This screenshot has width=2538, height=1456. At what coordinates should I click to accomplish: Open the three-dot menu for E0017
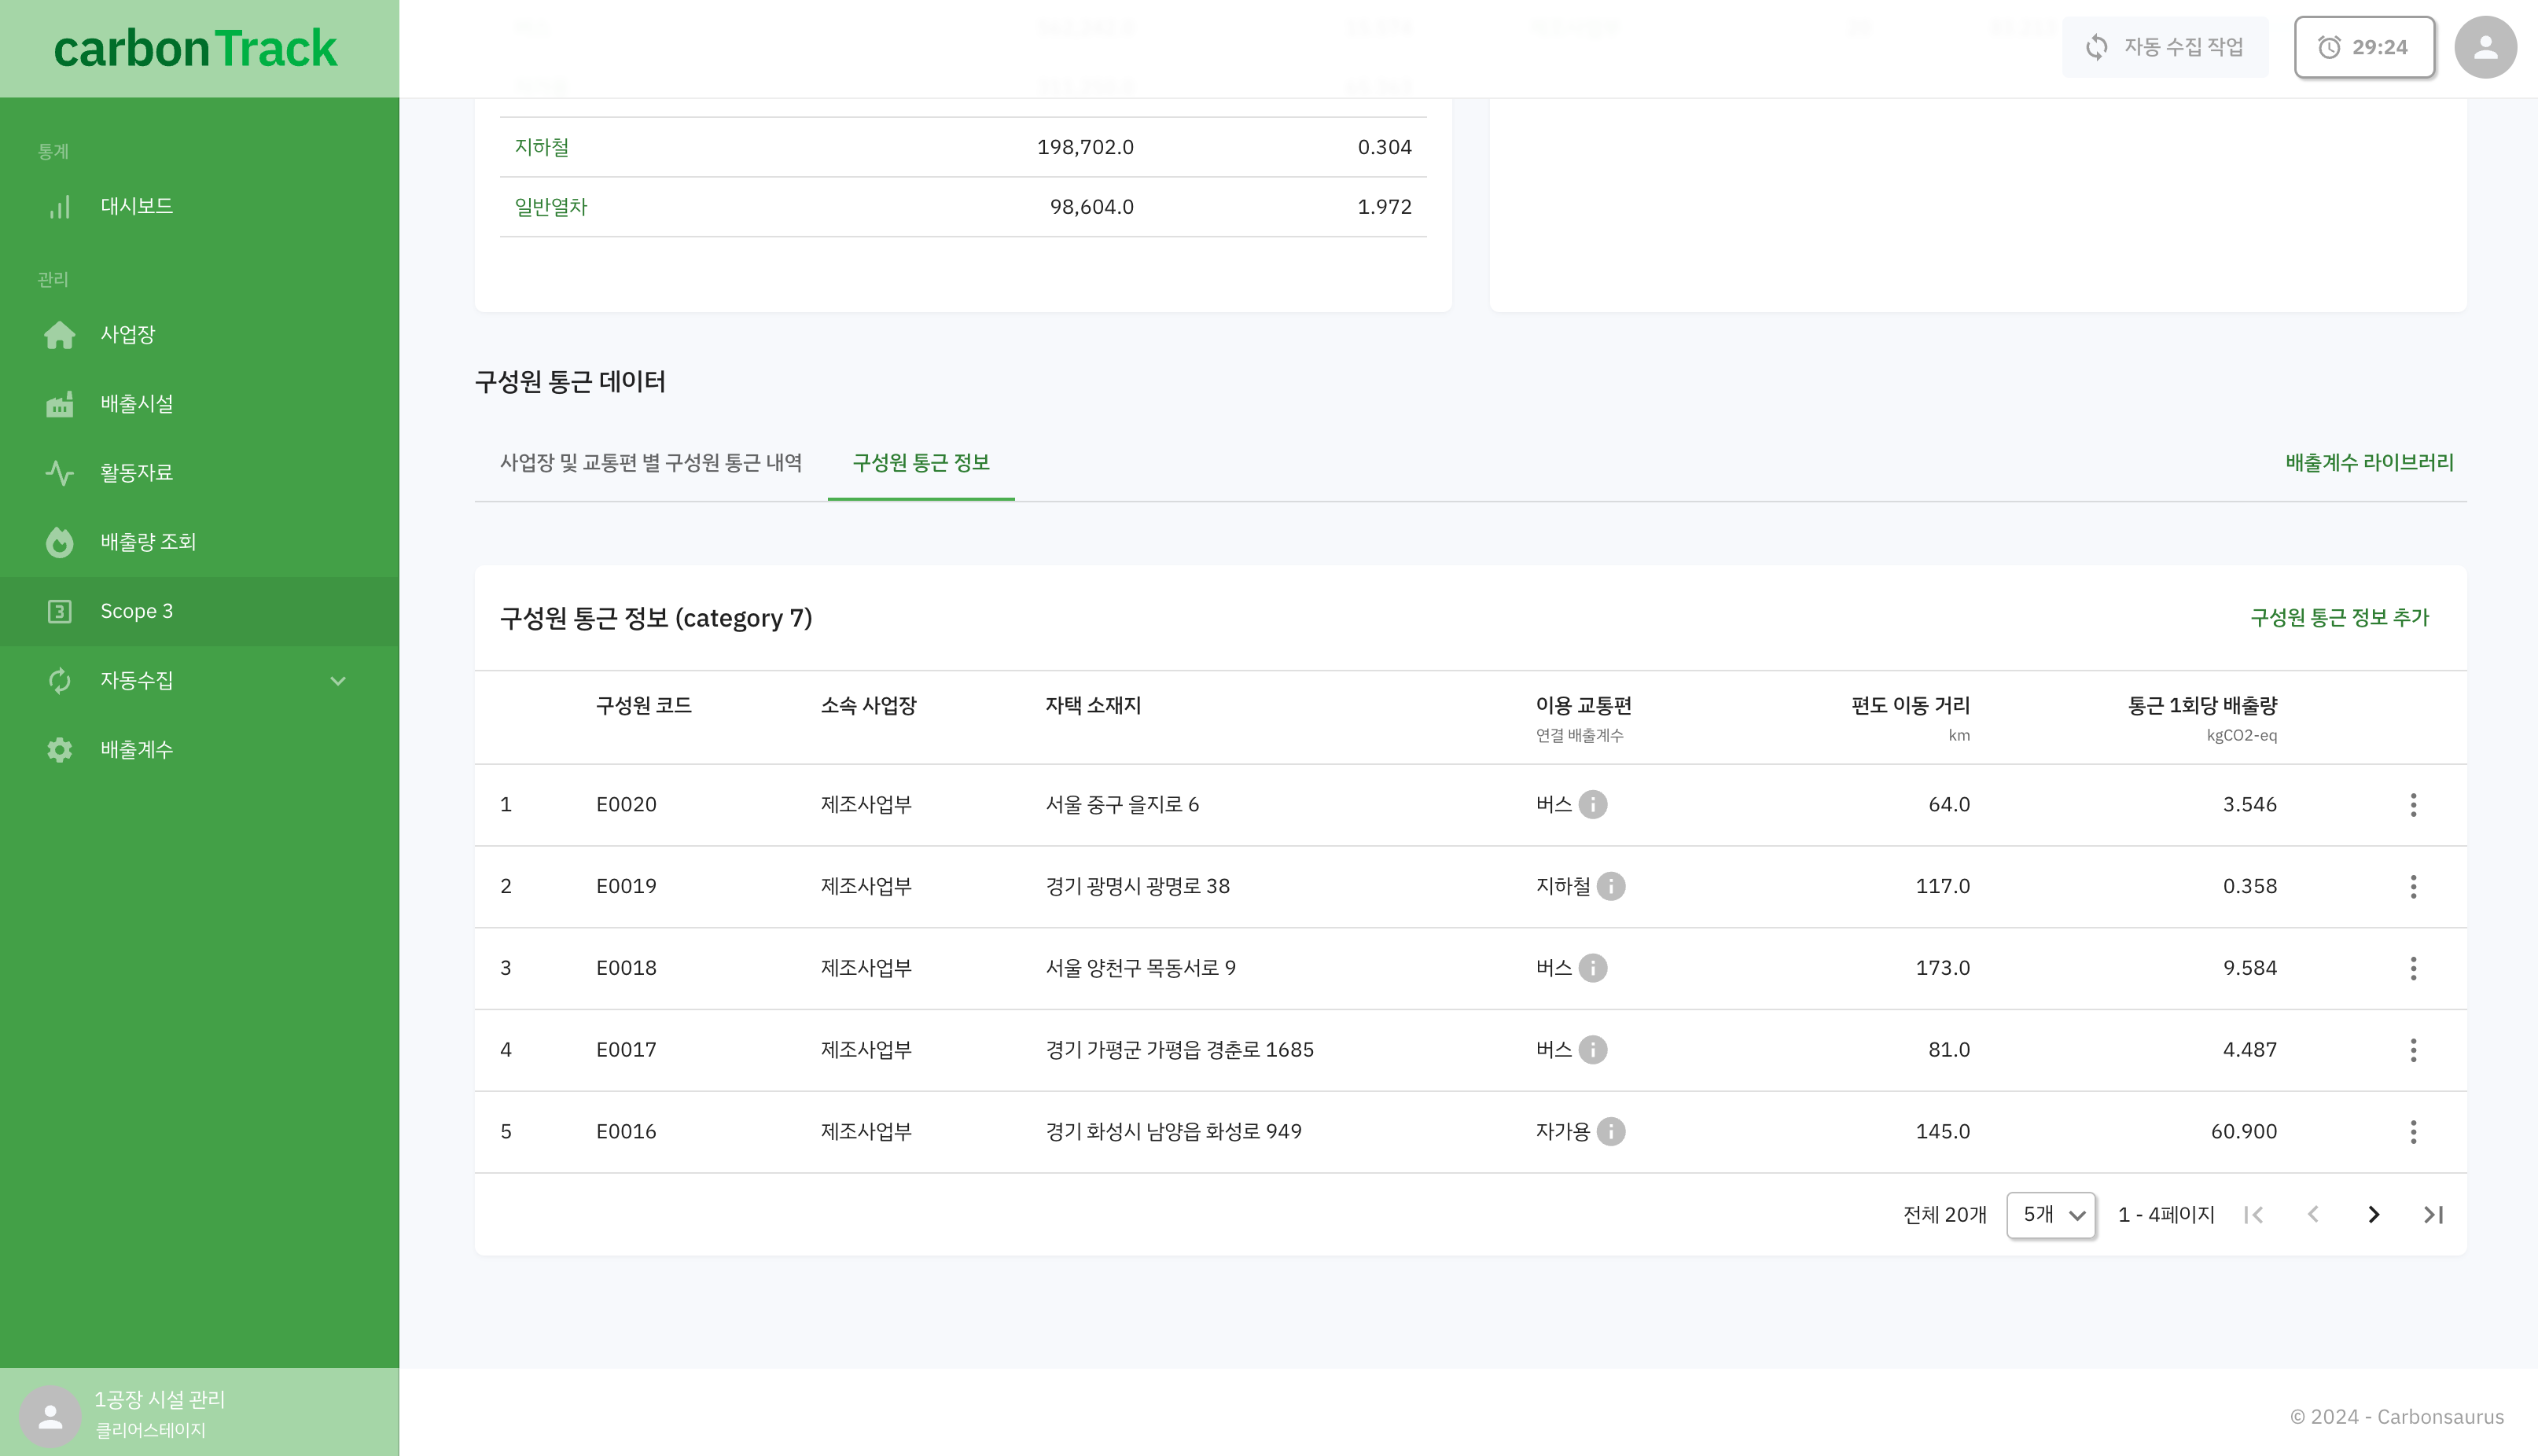(x=2413, y=1051)
